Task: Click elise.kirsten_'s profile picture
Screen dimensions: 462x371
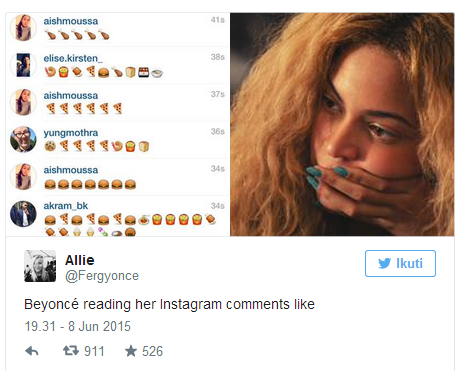Action: tap(23, 65)
